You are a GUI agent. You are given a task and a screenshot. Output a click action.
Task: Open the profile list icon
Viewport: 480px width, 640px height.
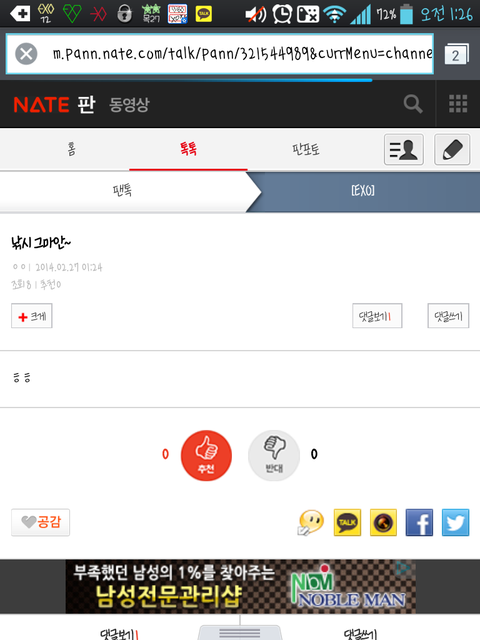(x=404, y=149)
